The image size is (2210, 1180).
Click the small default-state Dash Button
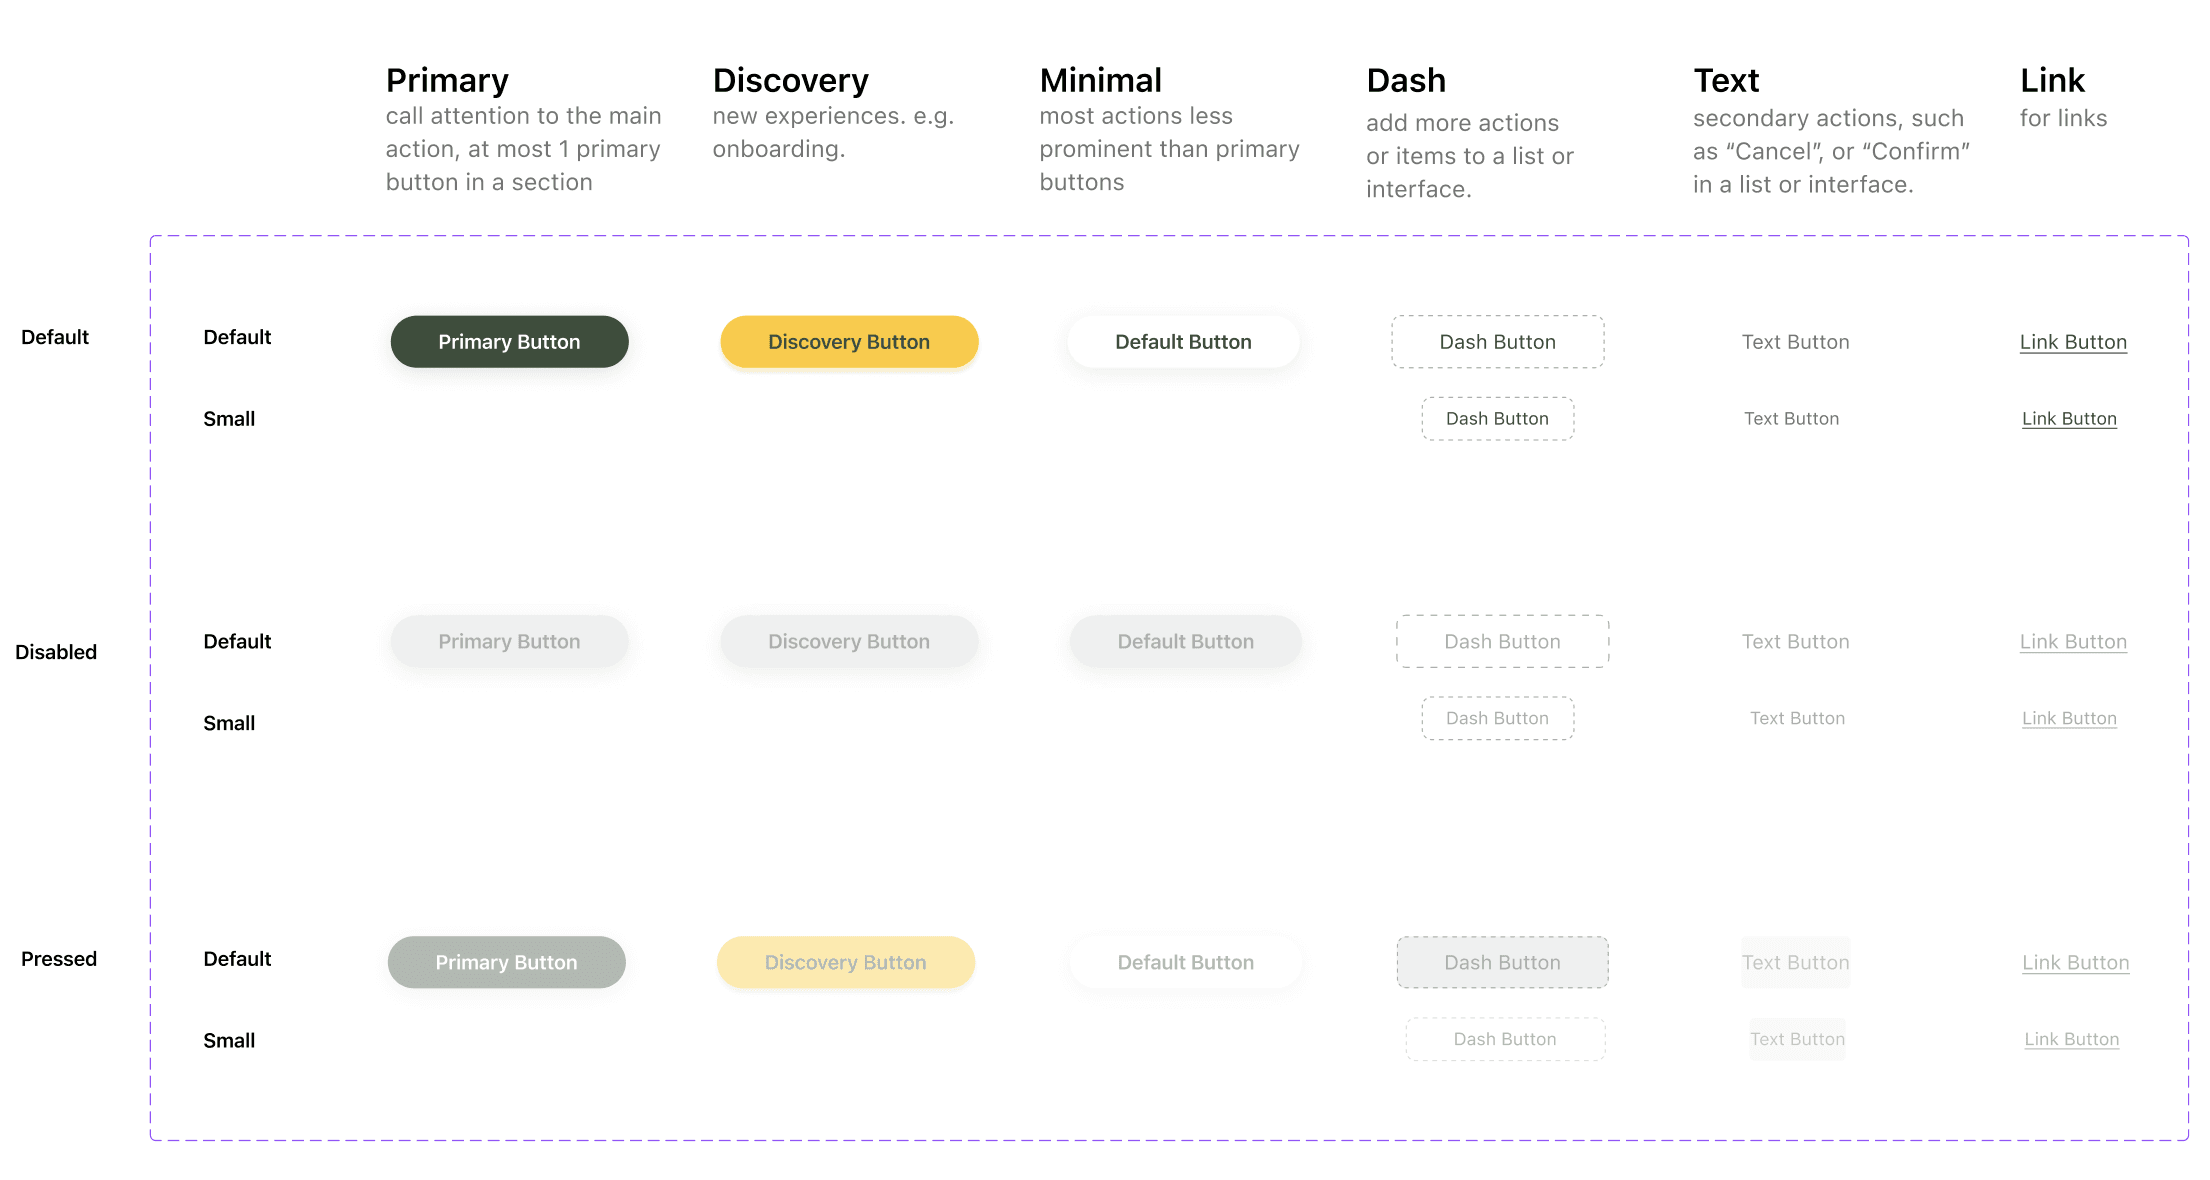pos(1497,419)
